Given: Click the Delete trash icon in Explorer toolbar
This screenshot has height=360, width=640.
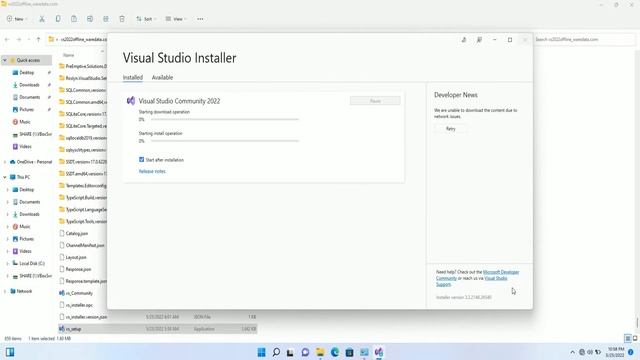Looking at the screenshot, I should click(x=122, y=19).
